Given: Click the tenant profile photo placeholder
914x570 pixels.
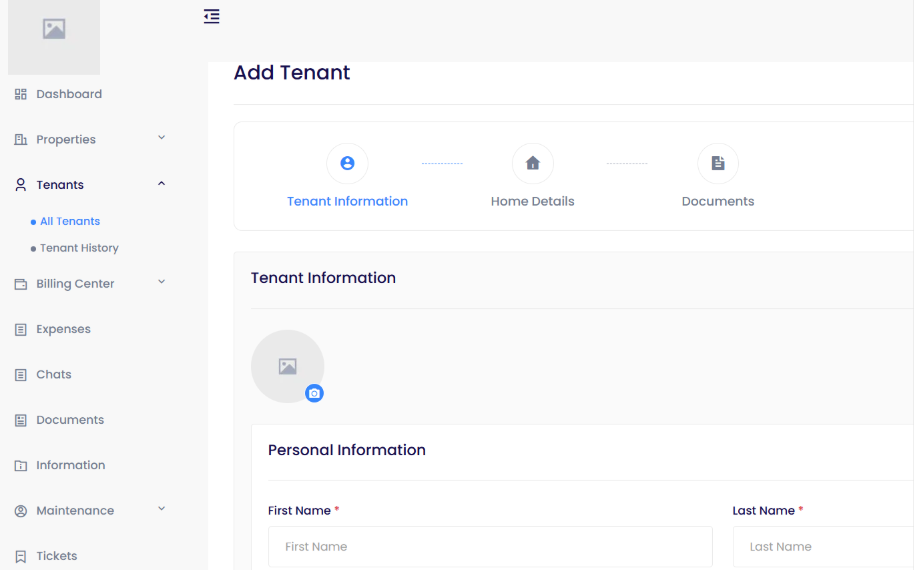Looking at the screenshot, I should (x=287, y=366).
